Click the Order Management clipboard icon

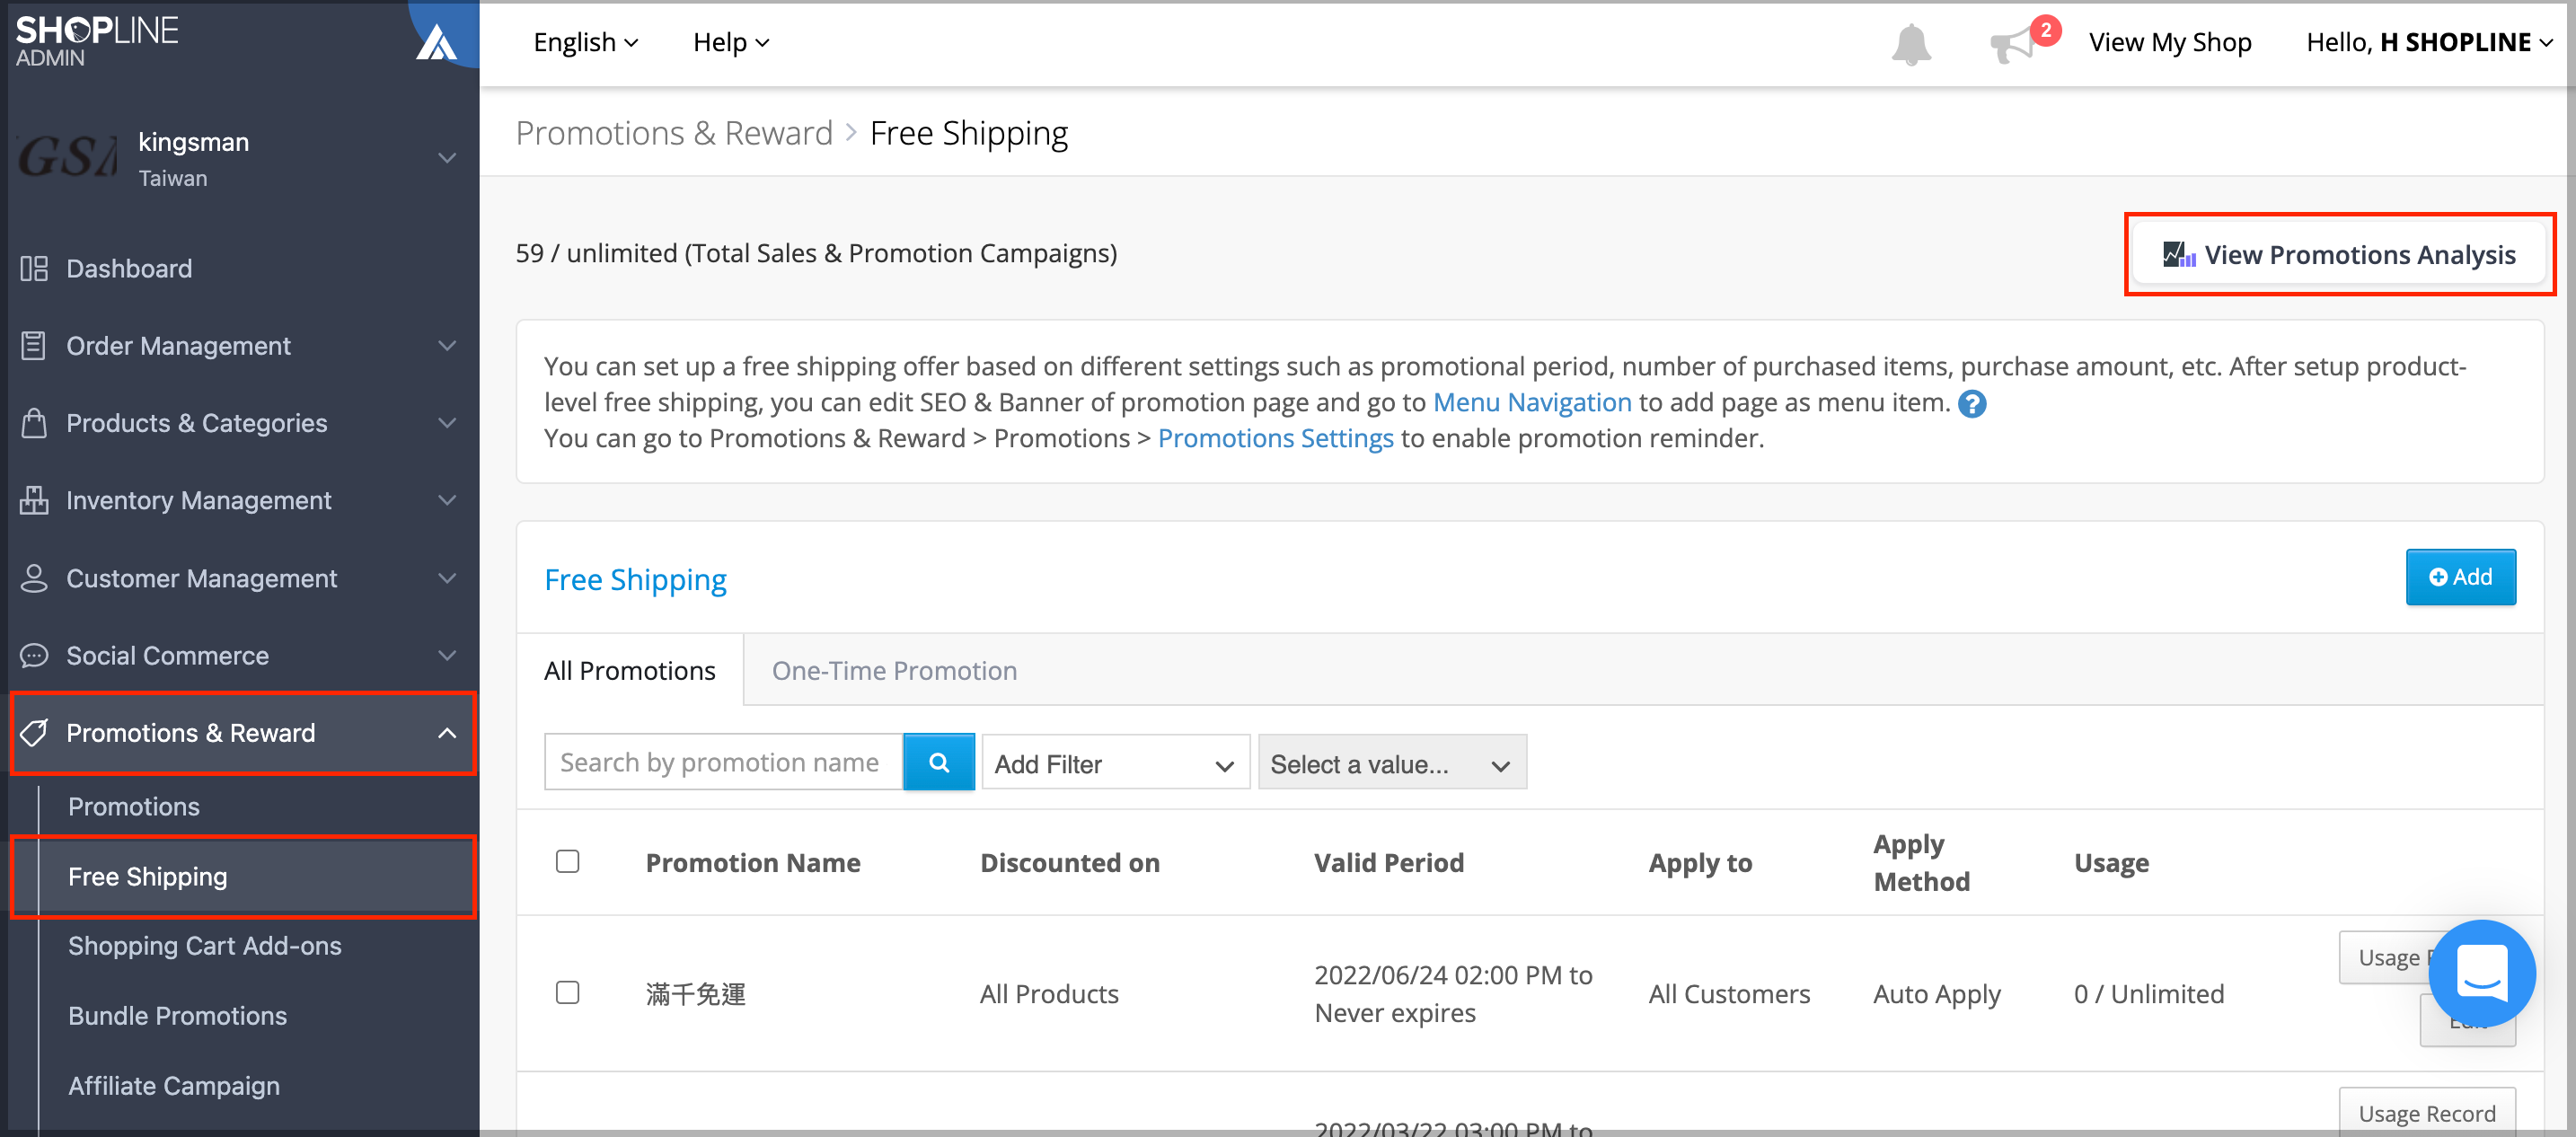(34, 345)
